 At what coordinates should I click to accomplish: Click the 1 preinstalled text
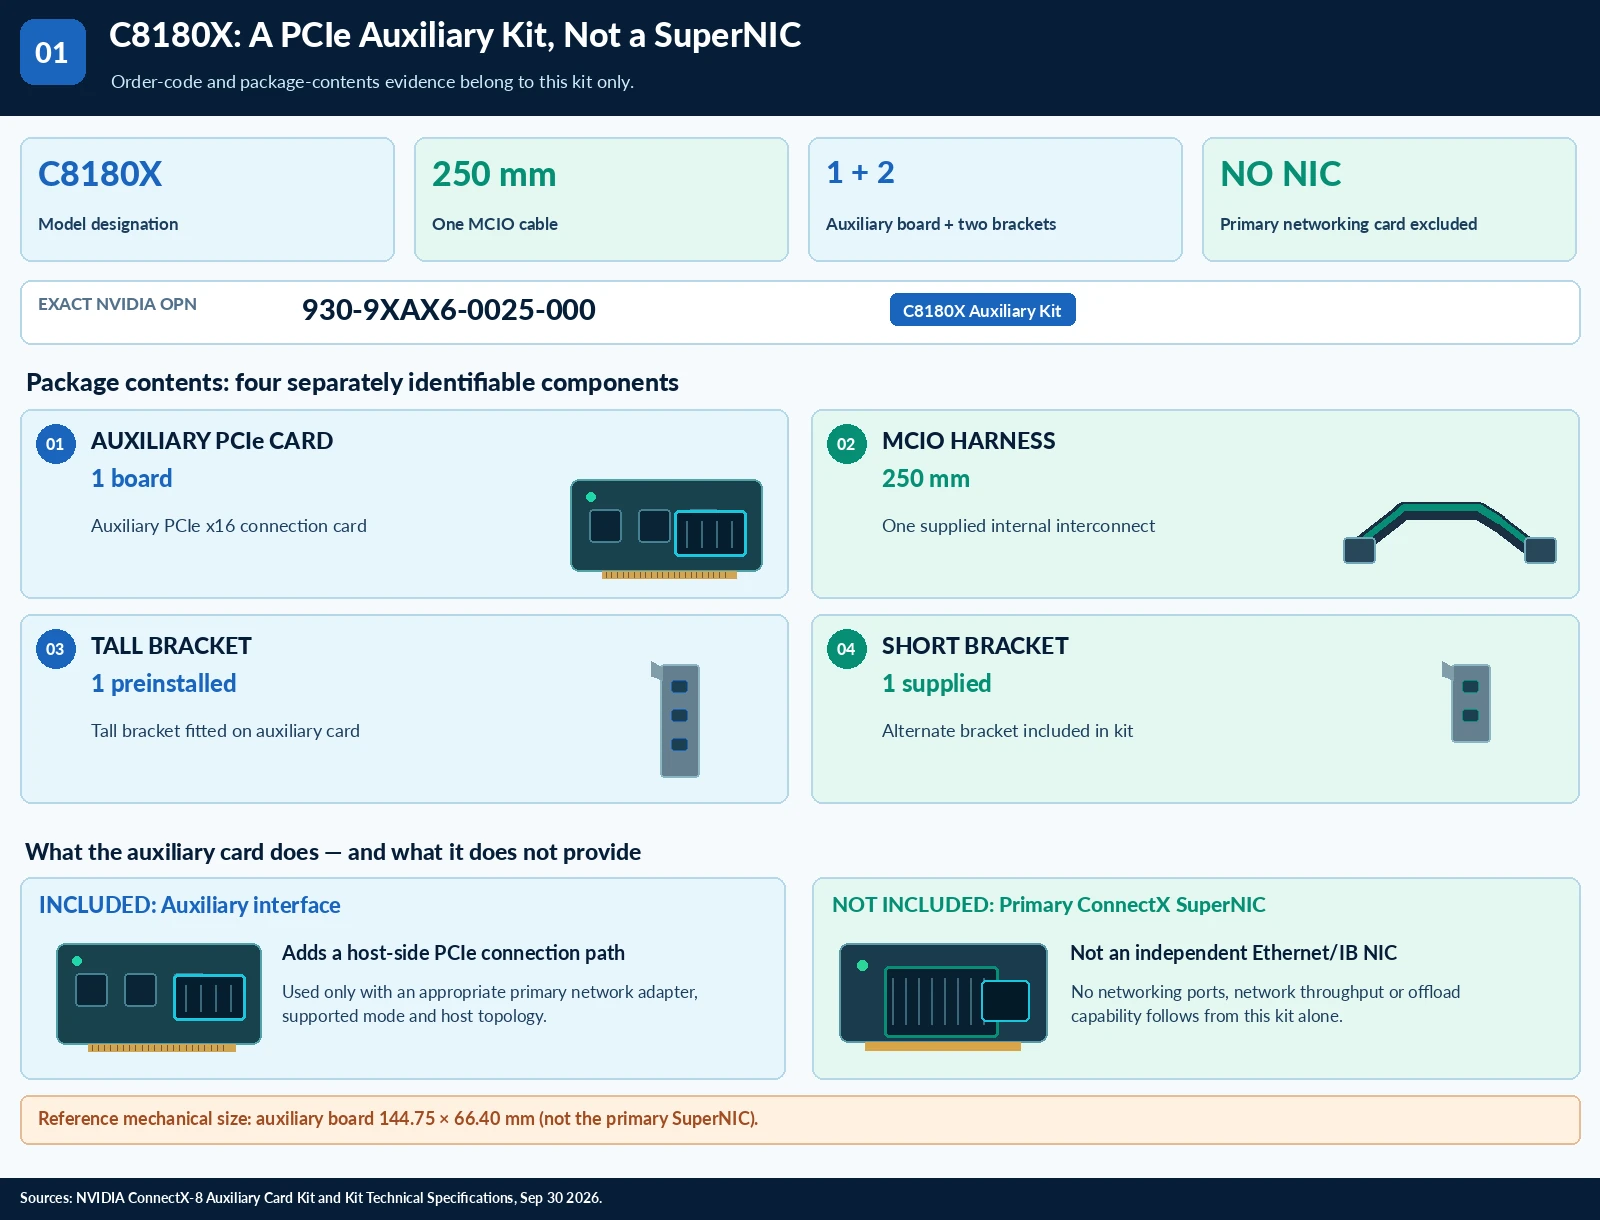point(164,684)
